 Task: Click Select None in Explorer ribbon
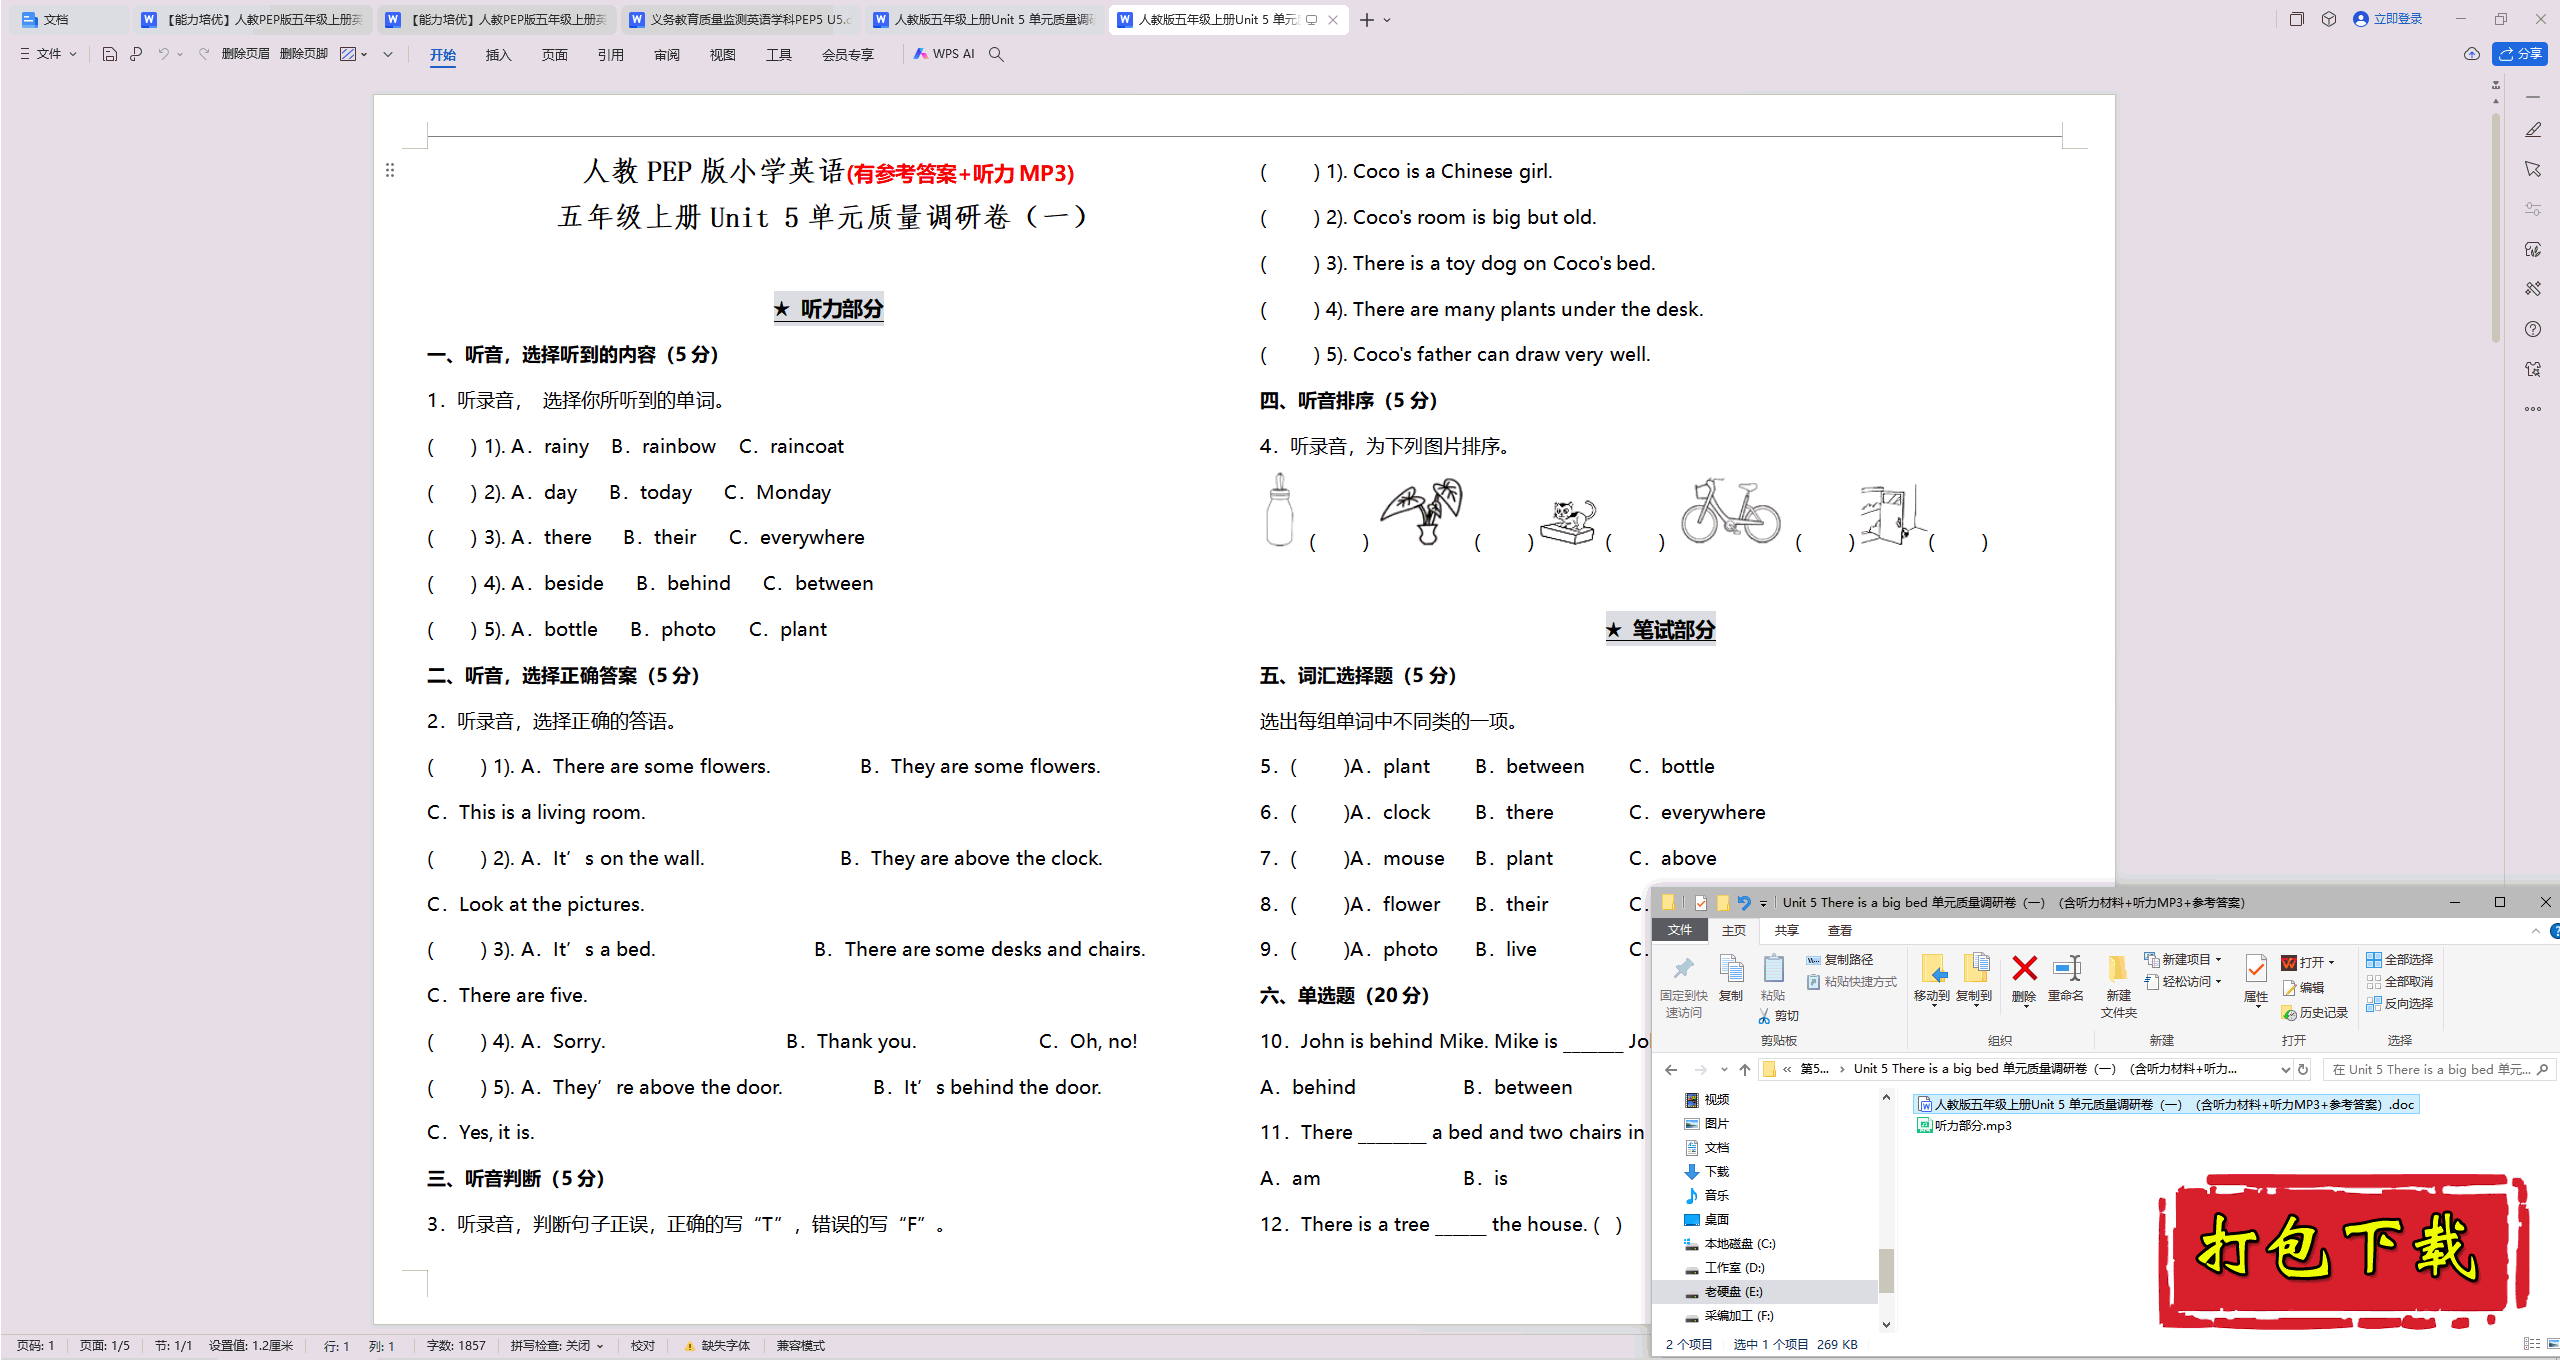click(2399, 982)
